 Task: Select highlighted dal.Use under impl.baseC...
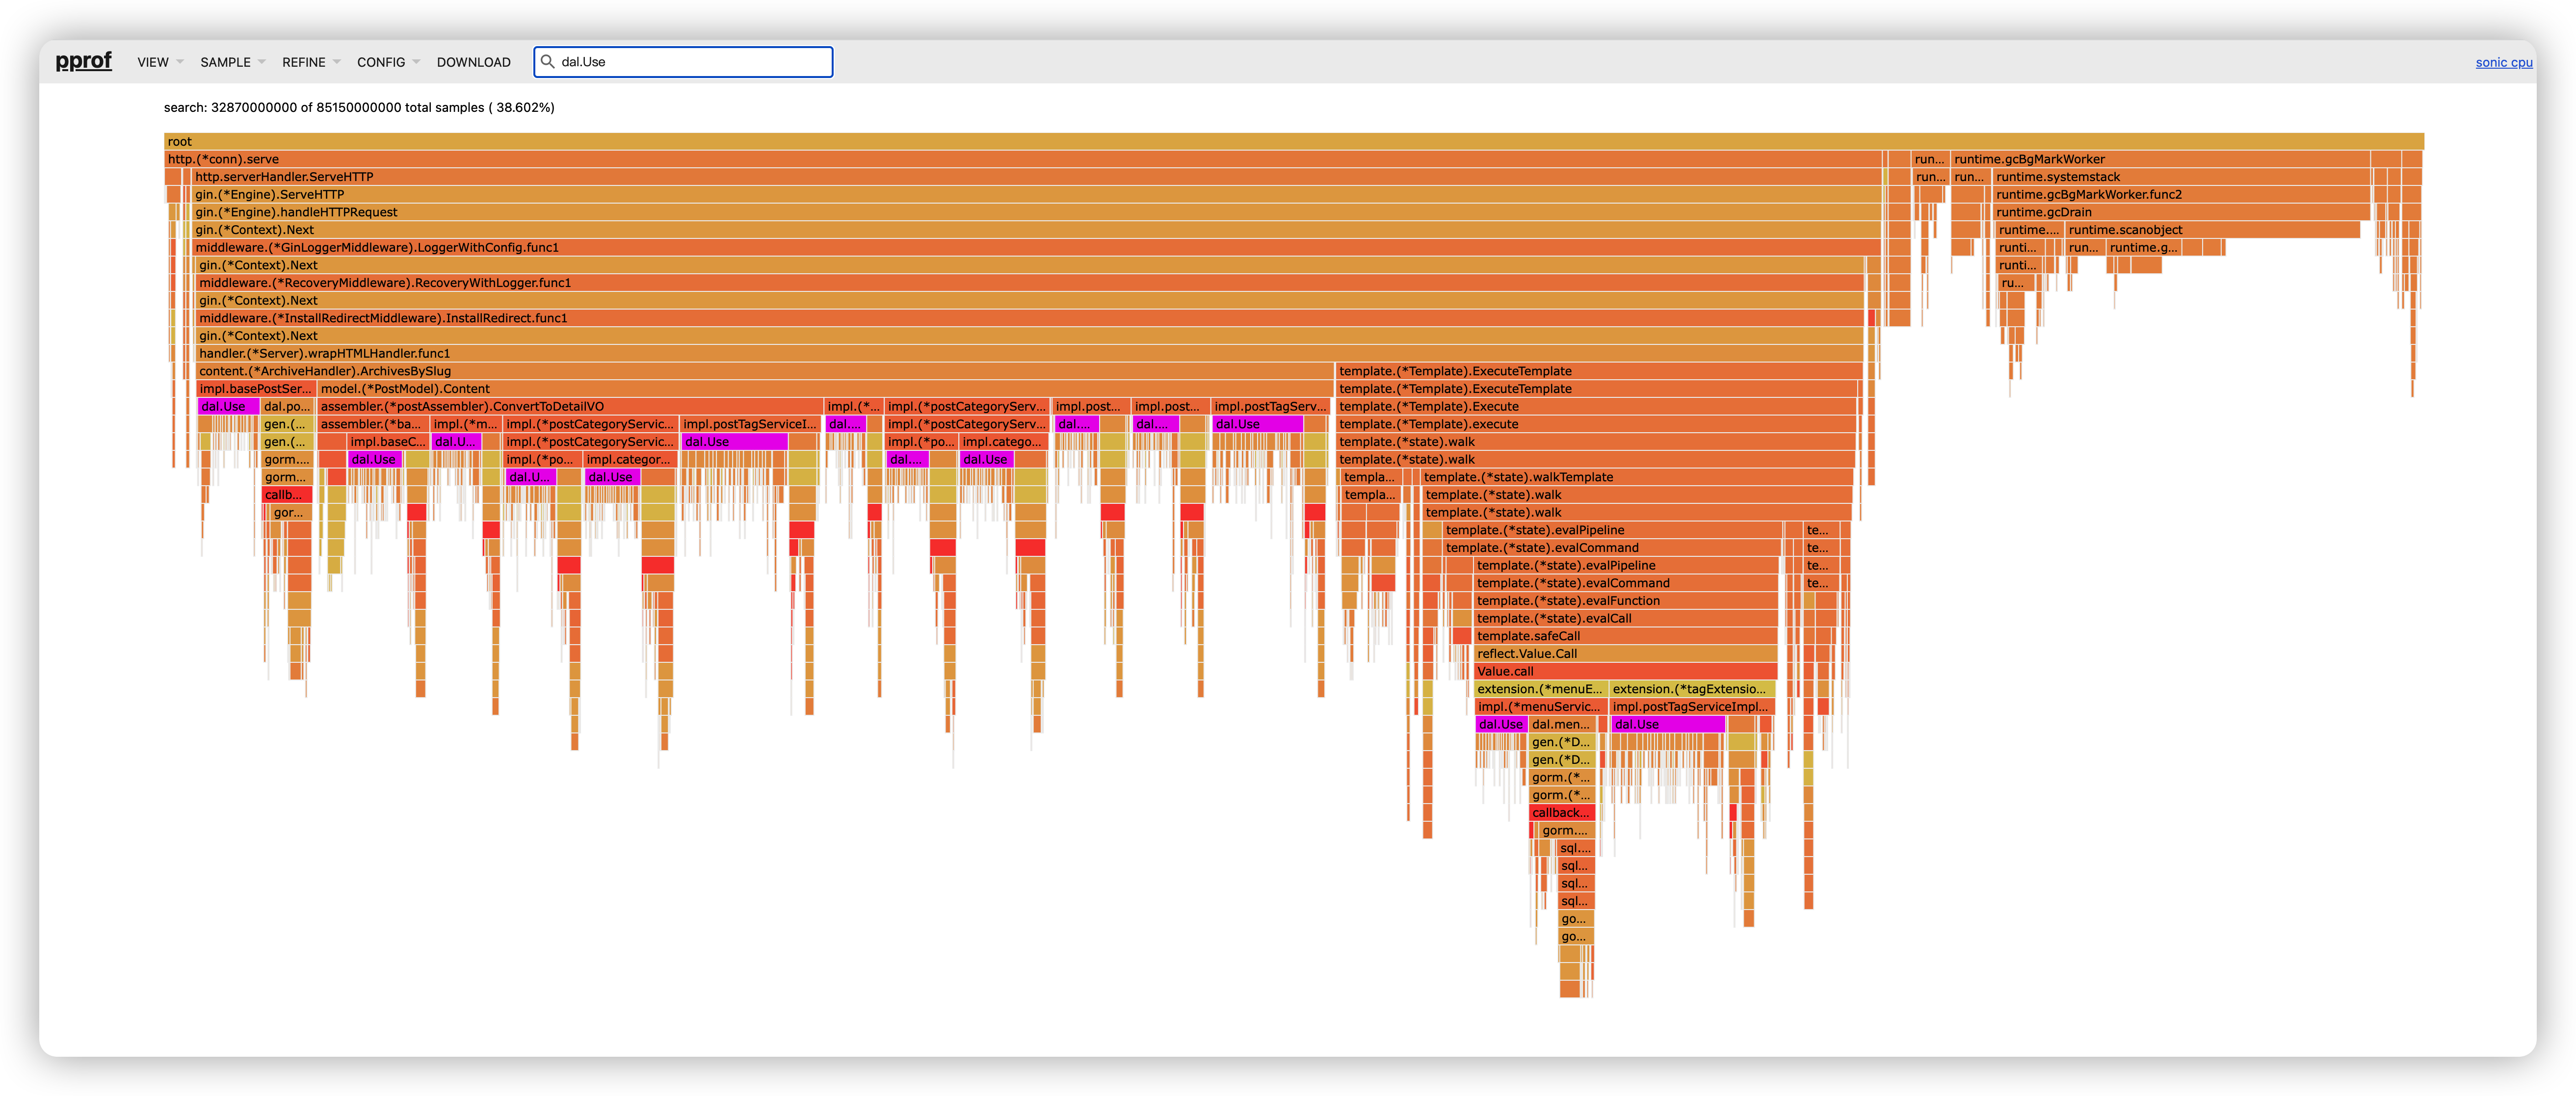(x=375, y=459)
